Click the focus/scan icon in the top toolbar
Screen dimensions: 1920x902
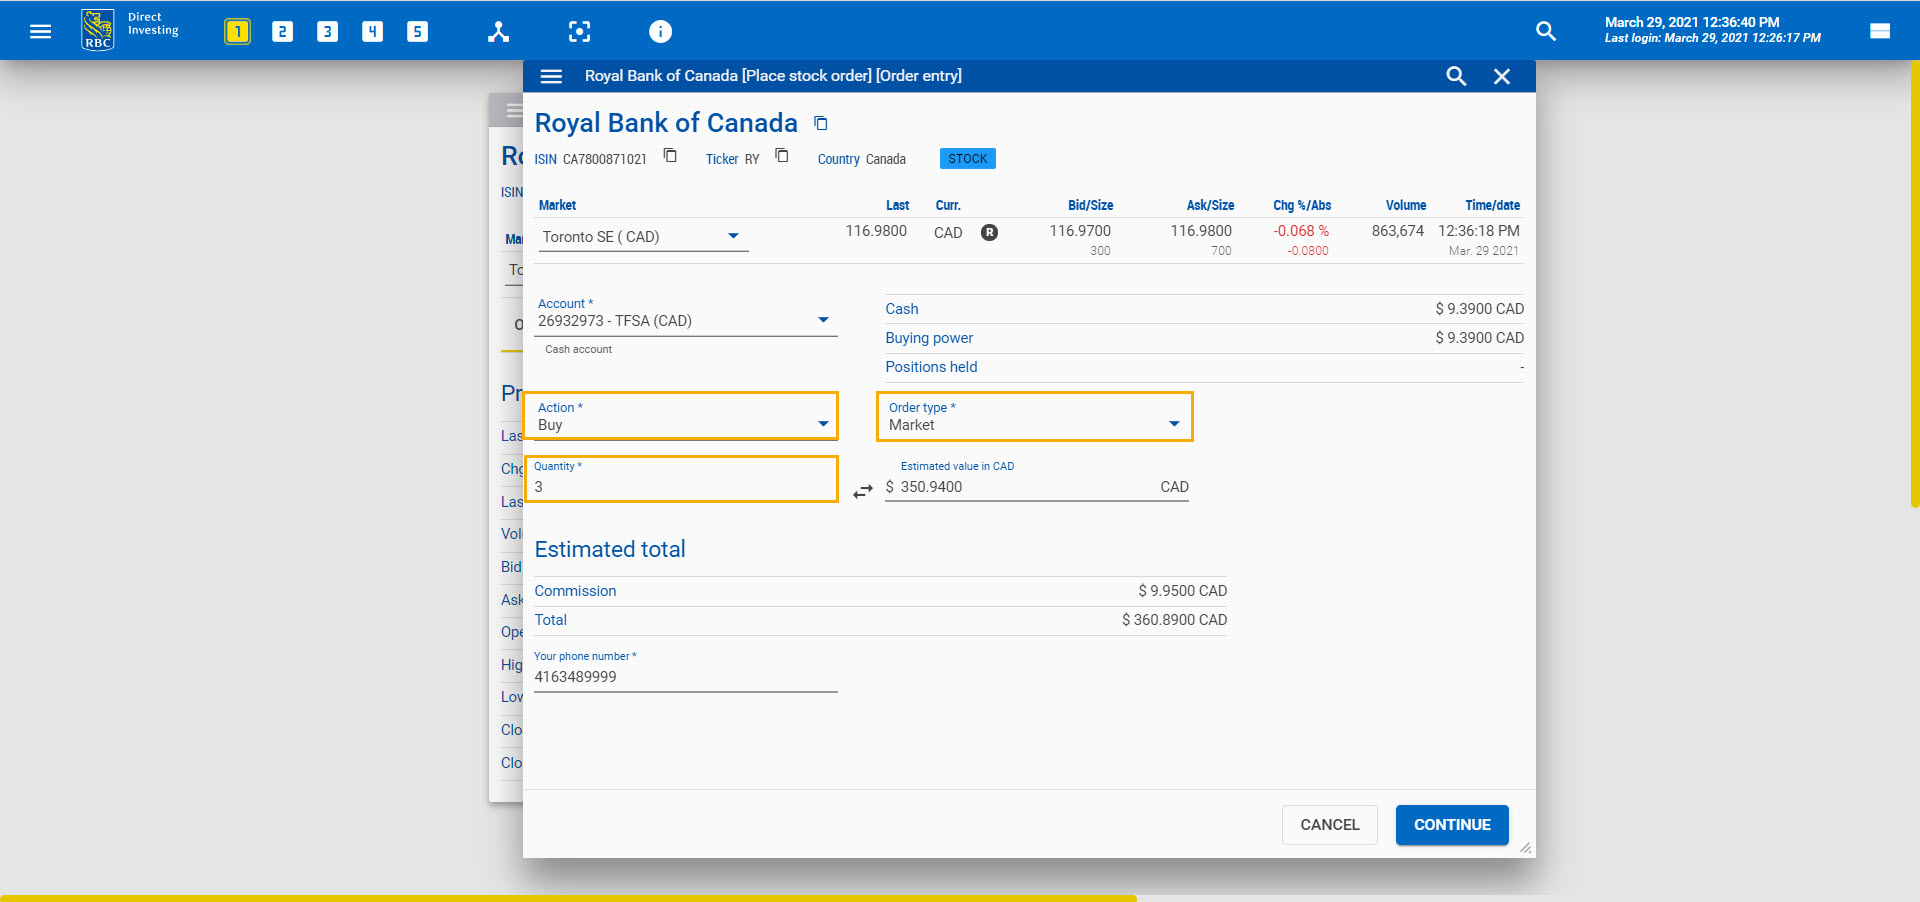coord(580,31)
